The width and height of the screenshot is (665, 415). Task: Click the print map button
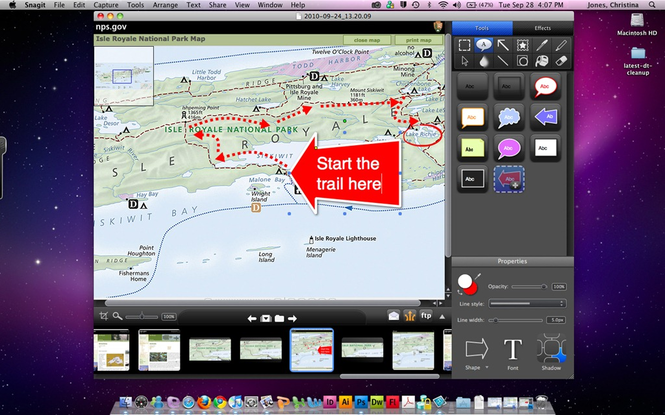click(418, 40)
